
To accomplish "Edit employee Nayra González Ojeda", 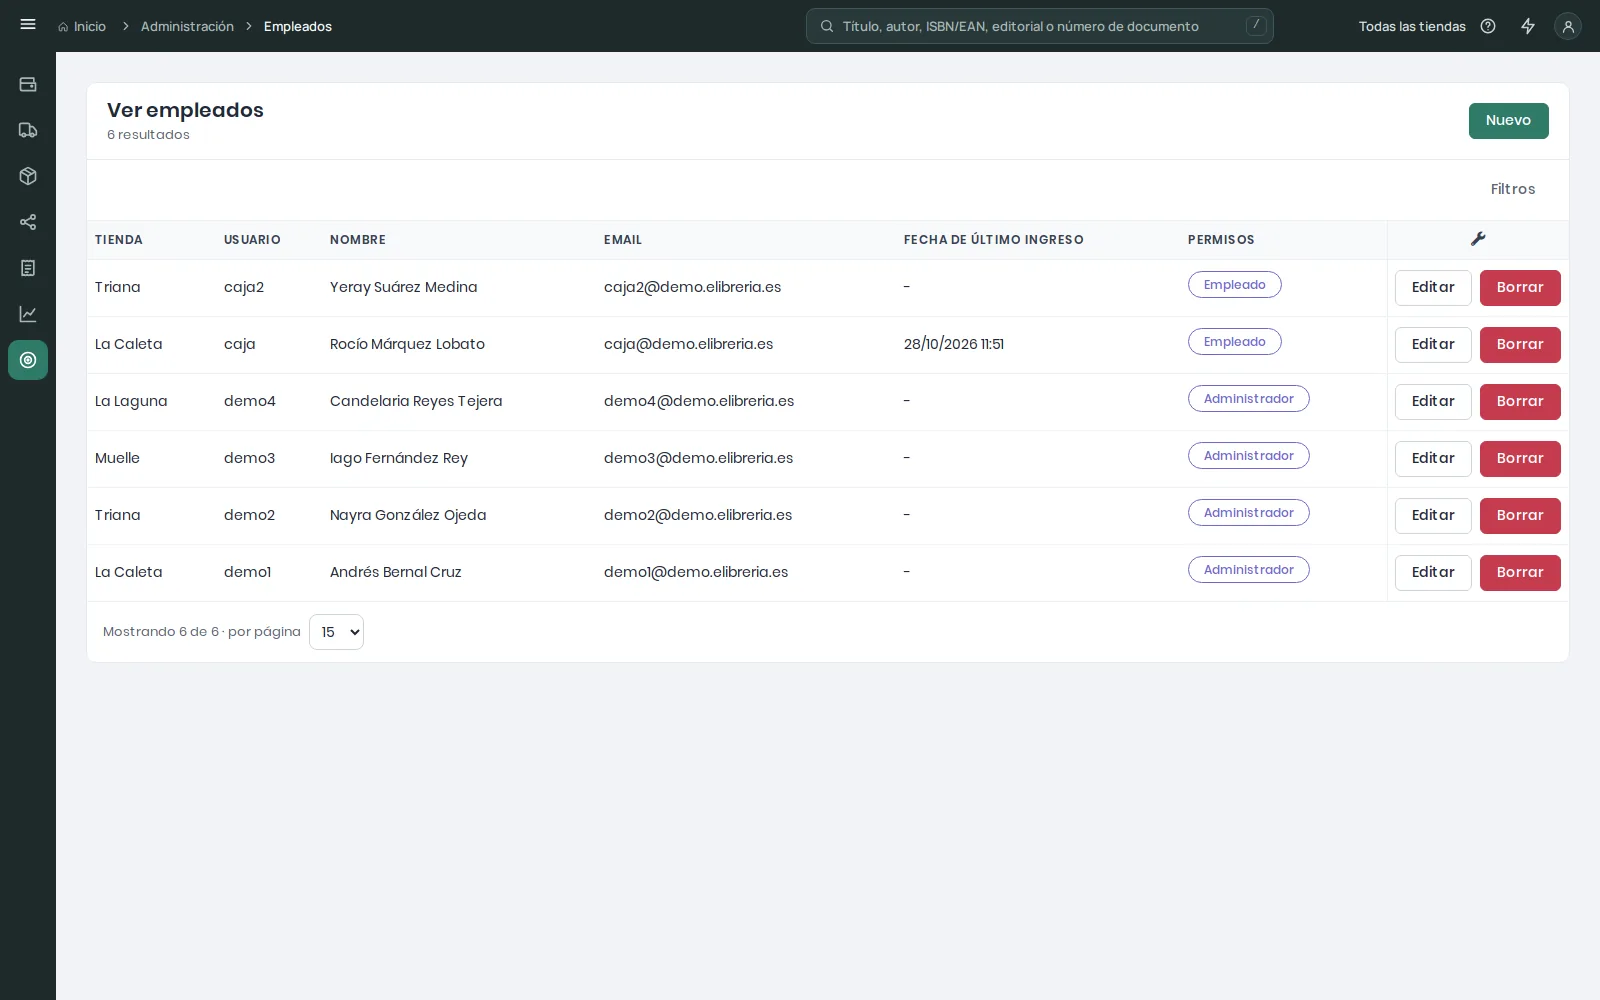I will tap(1433, 516).
